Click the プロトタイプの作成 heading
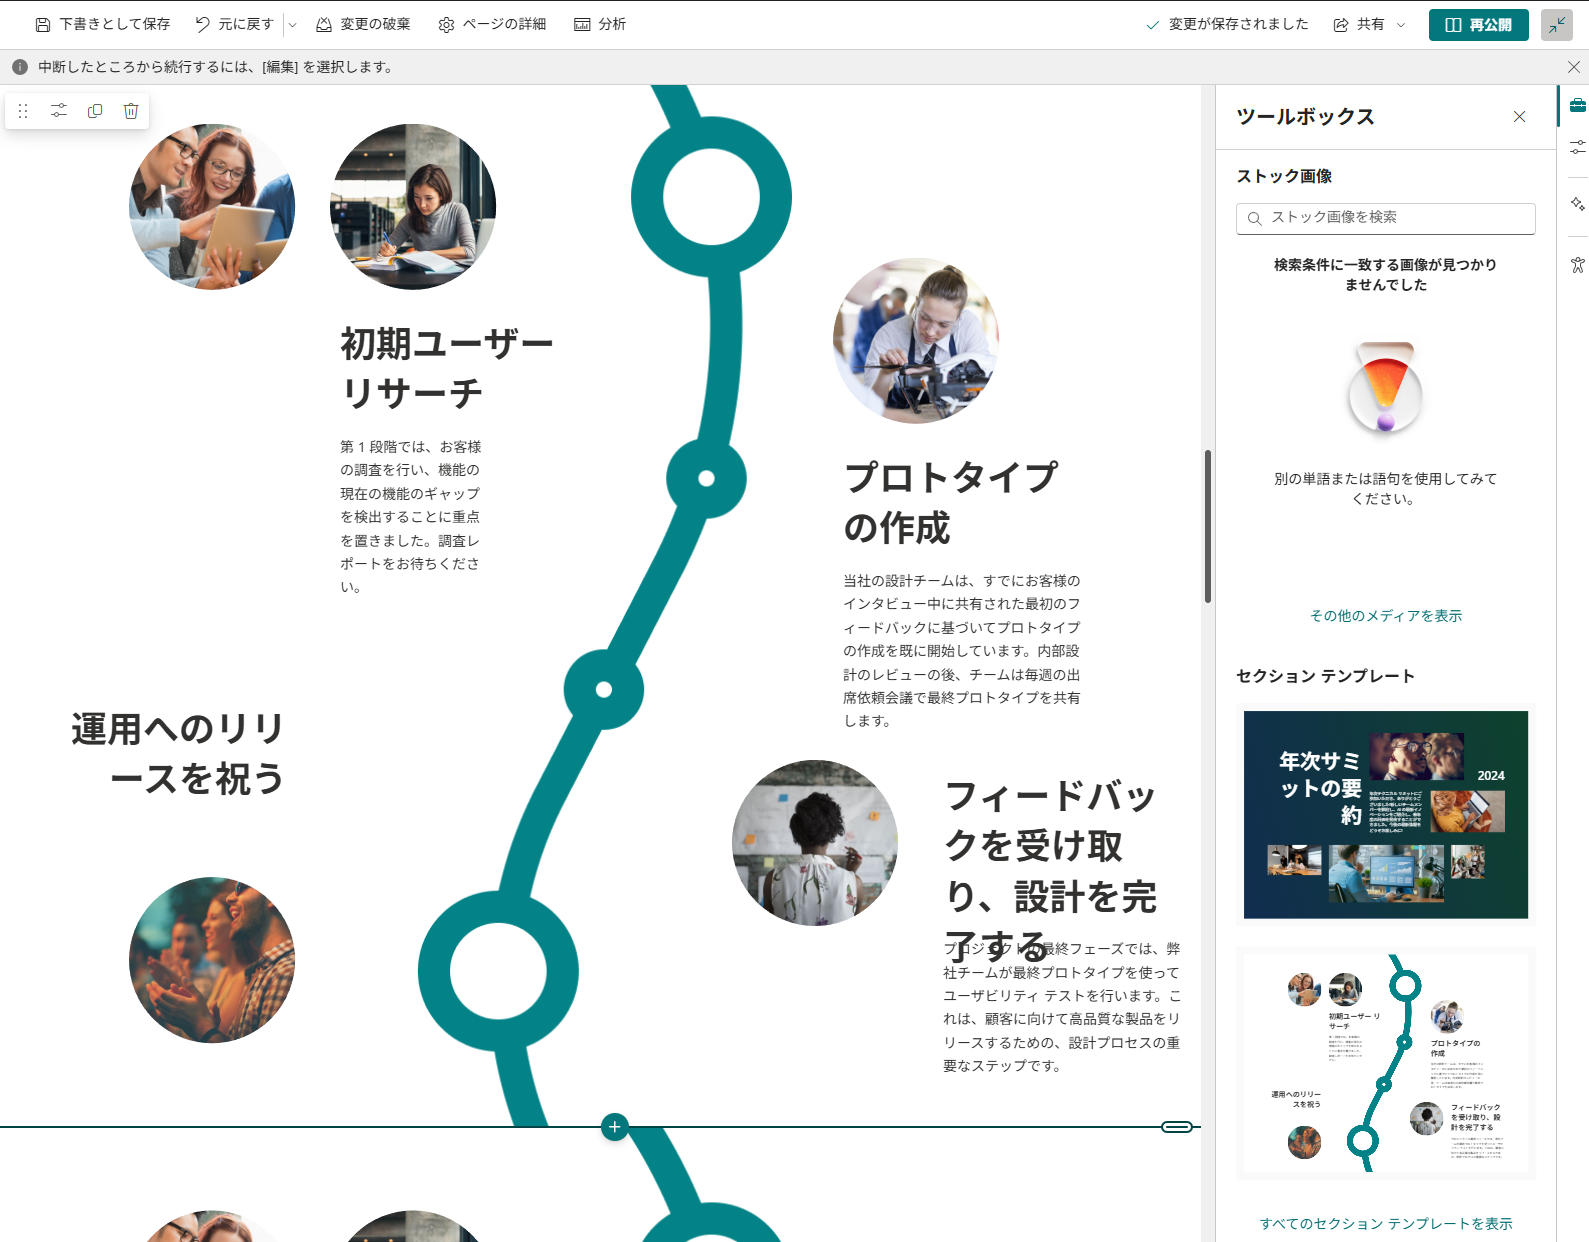This screenshot has height=1242, width=1589. pos(950,502)
